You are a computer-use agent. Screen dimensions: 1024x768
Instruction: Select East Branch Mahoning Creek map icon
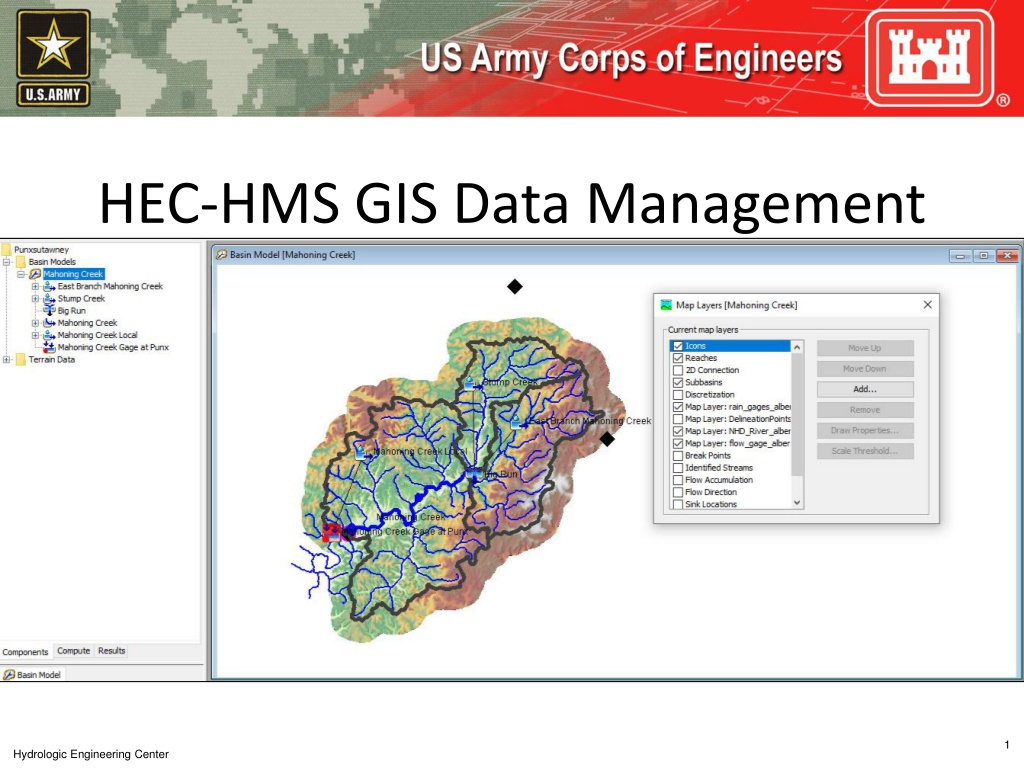[x=516, y=423]
